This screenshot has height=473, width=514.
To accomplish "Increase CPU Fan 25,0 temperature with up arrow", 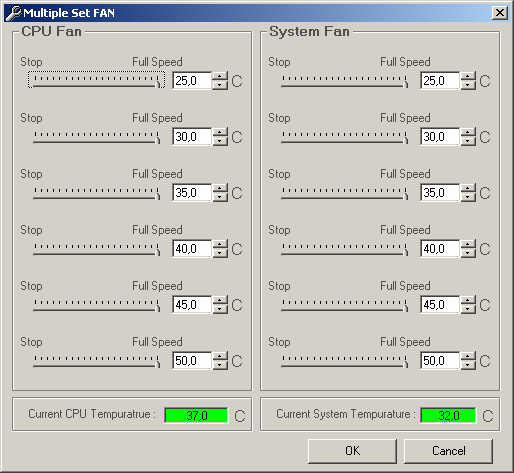I will tap(220, 77).
